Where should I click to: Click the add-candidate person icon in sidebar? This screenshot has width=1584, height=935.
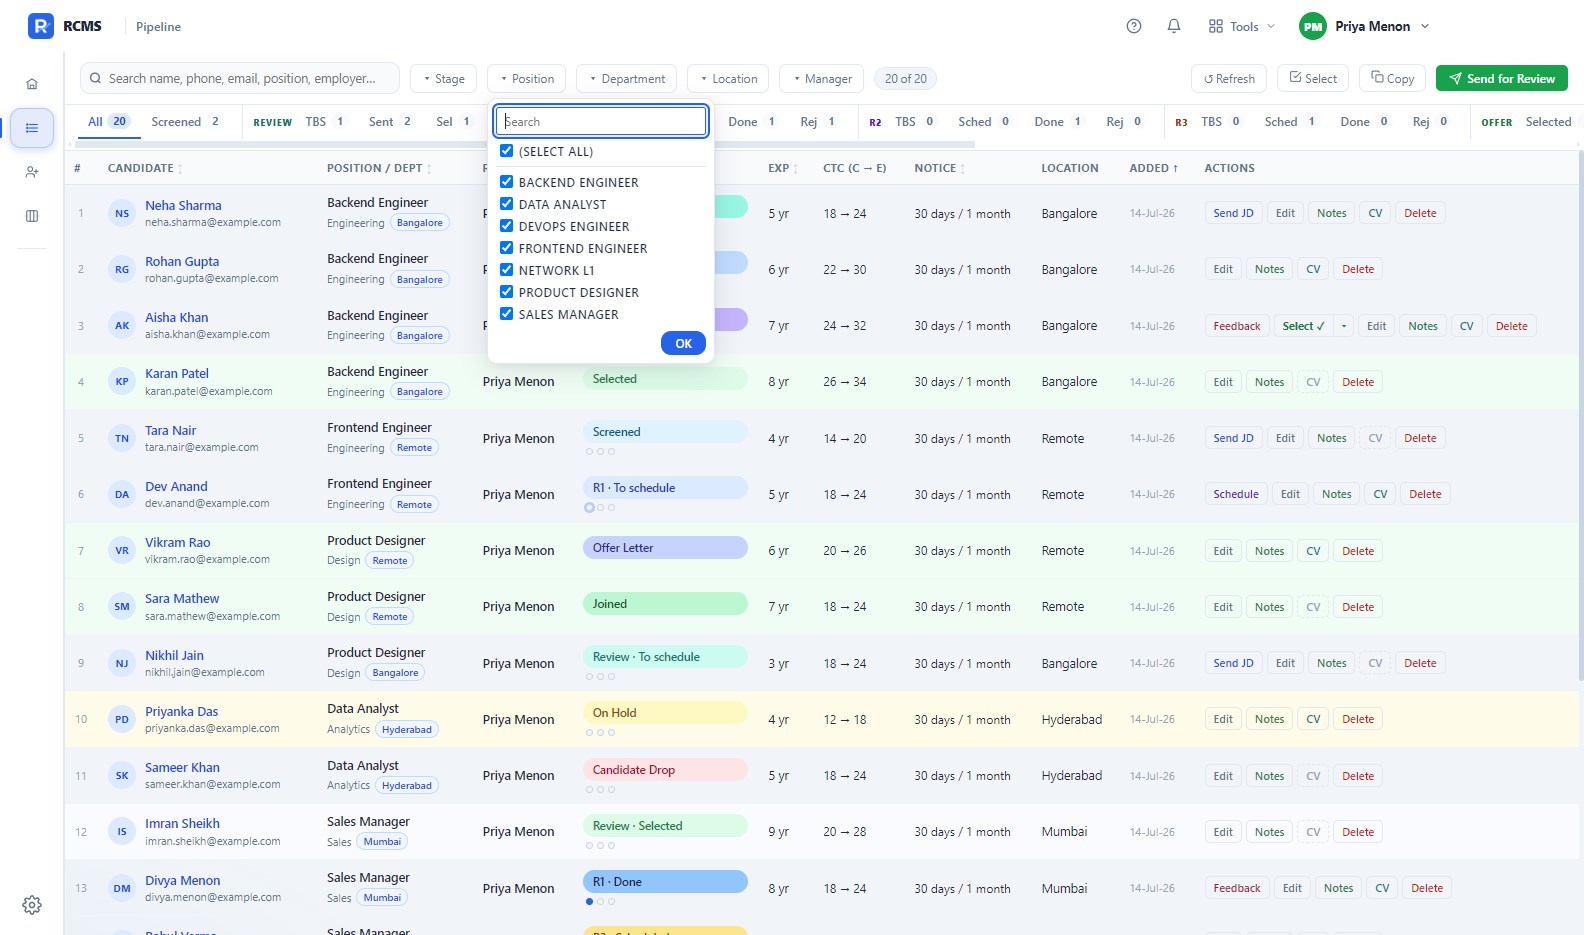(32, 172)
